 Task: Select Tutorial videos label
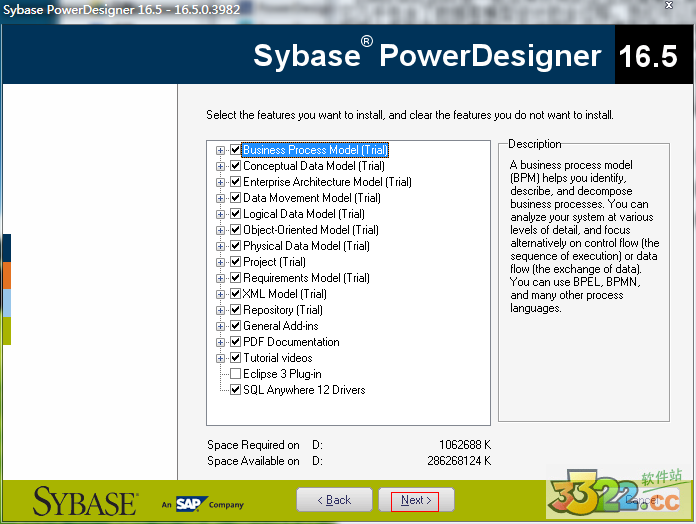[278, 358]
